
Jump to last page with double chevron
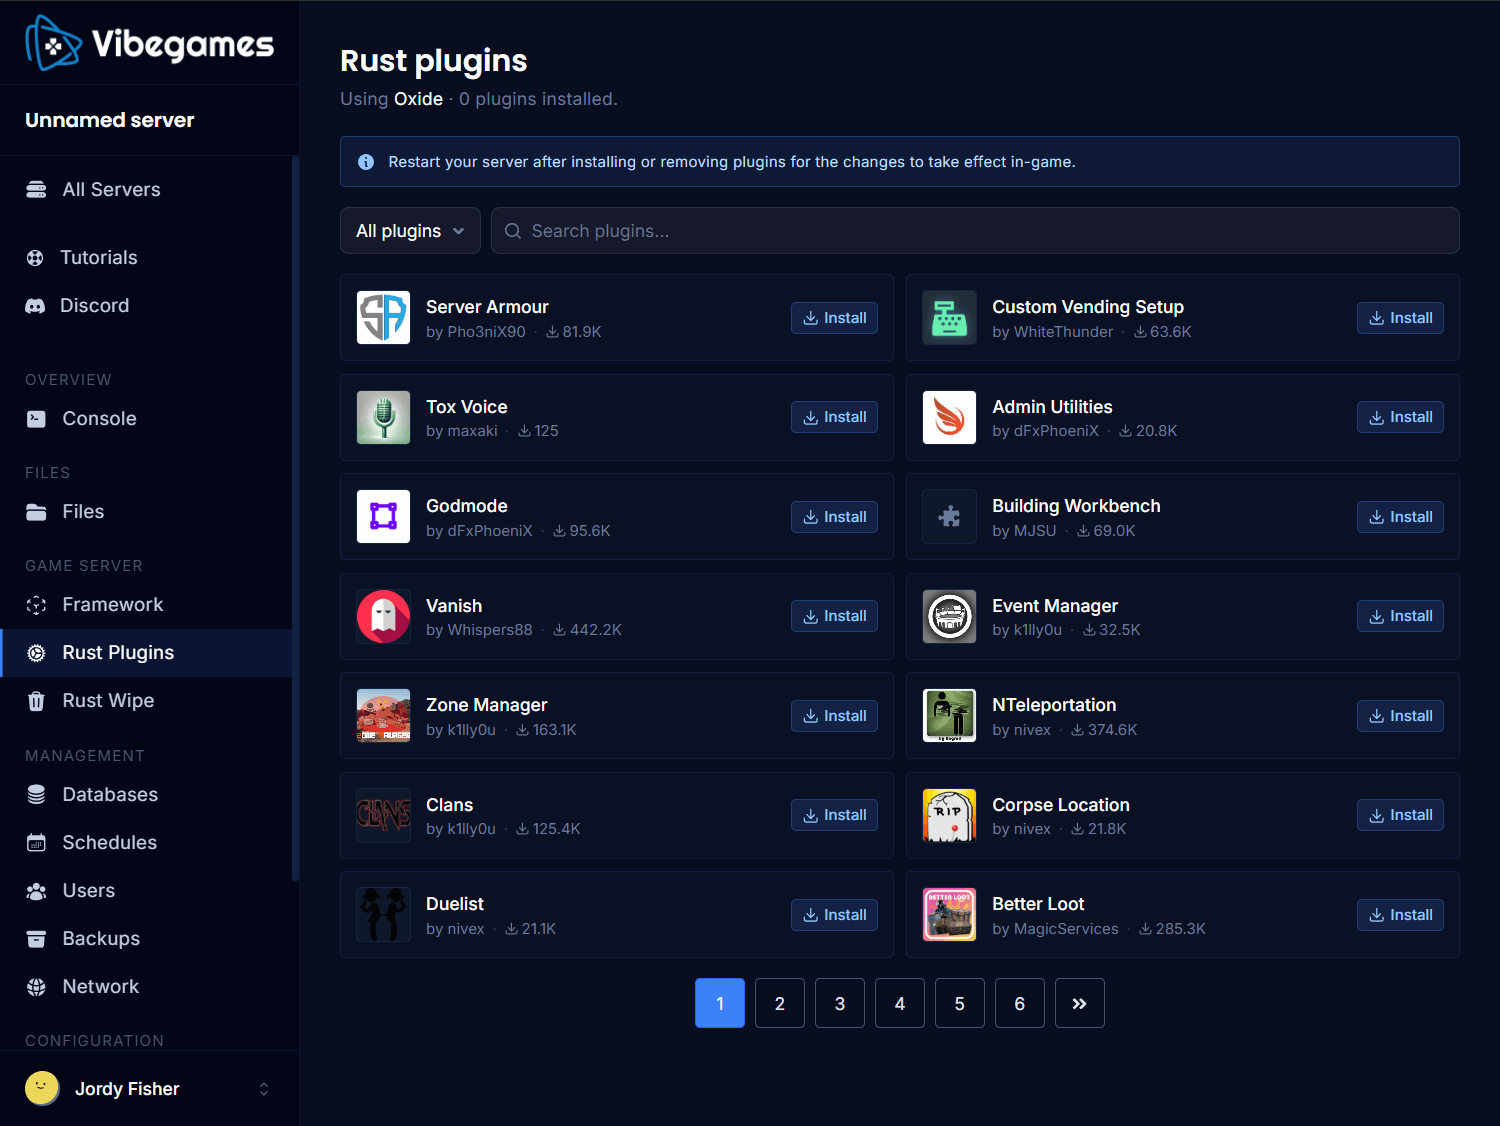[x=1080, y=1003]
